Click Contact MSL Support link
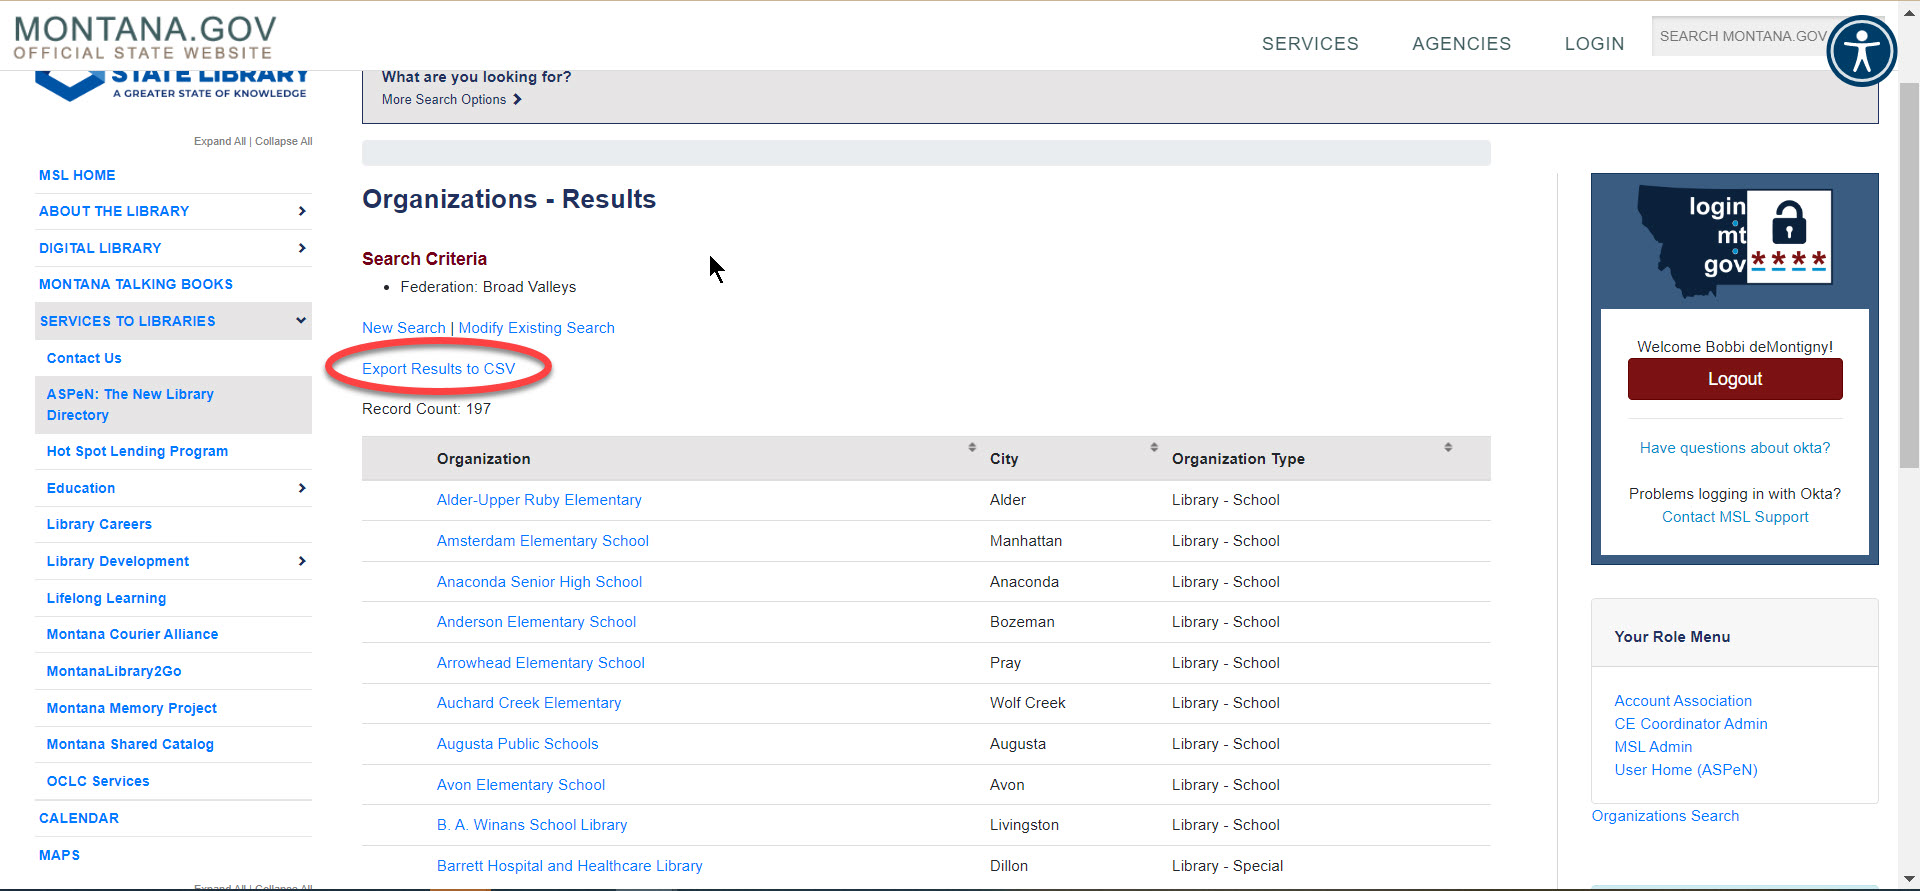 coord(1735,517)
